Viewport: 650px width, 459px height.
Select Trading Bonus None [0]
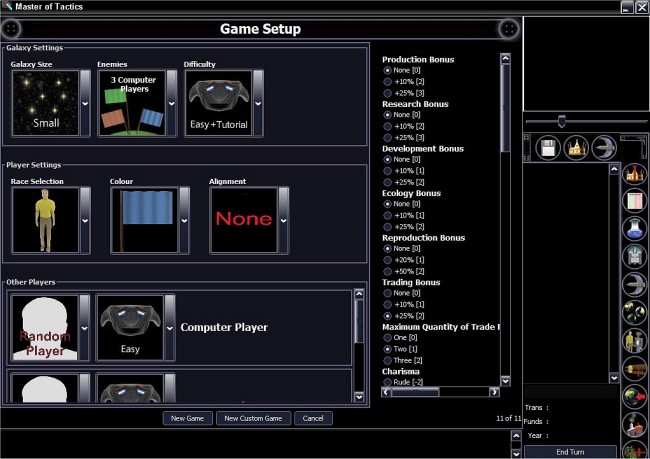(402, 293)
